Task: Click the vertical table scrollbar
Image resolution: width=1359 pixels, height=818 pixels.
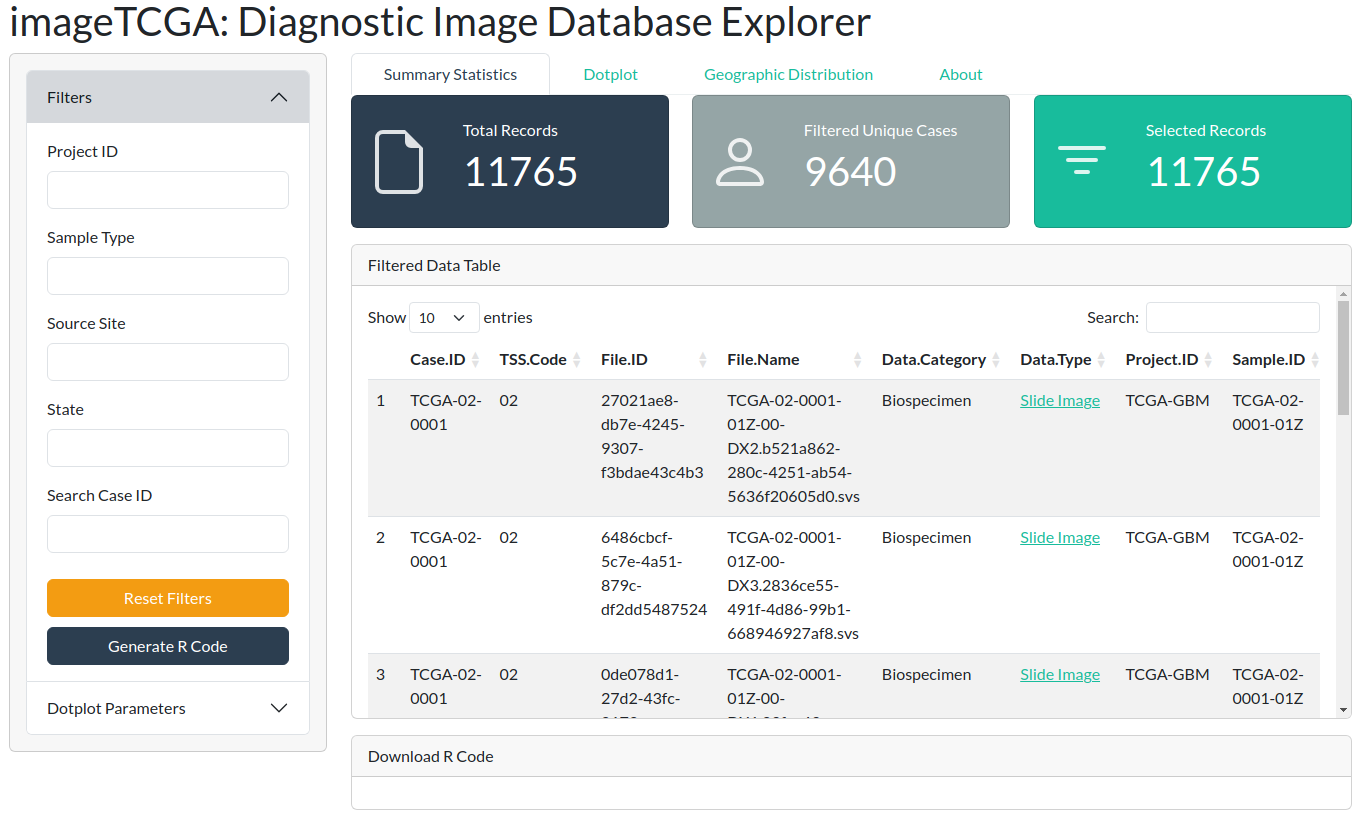Action: [1343, 360]
